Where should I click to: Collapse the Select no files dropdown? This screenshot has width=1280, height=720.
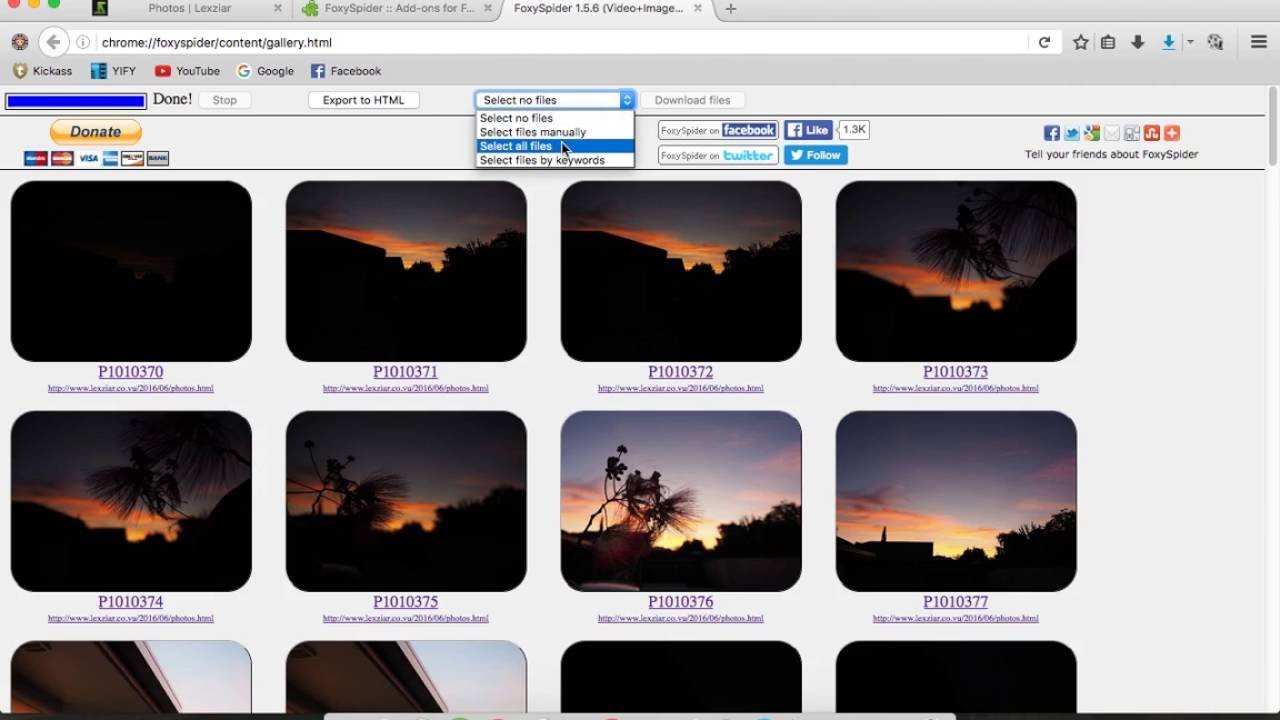555,100
